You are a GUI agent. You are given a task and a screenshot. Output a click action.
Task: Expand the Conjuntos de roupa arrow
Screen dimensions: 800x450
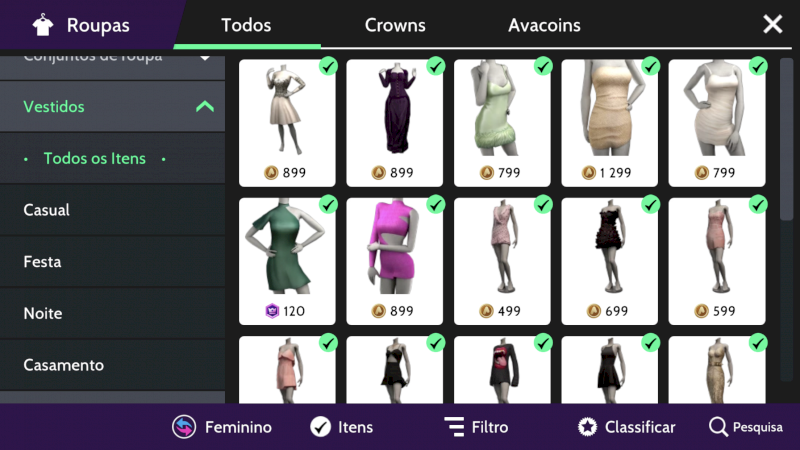(205, 58)
